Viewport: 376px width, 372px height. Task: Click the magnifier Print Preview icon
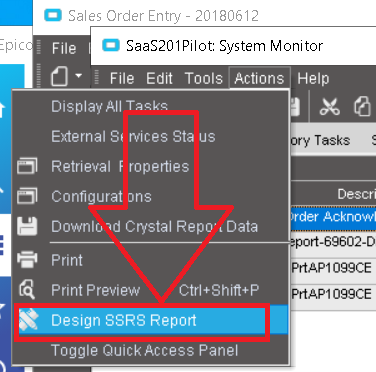click(x=27, y=290)
